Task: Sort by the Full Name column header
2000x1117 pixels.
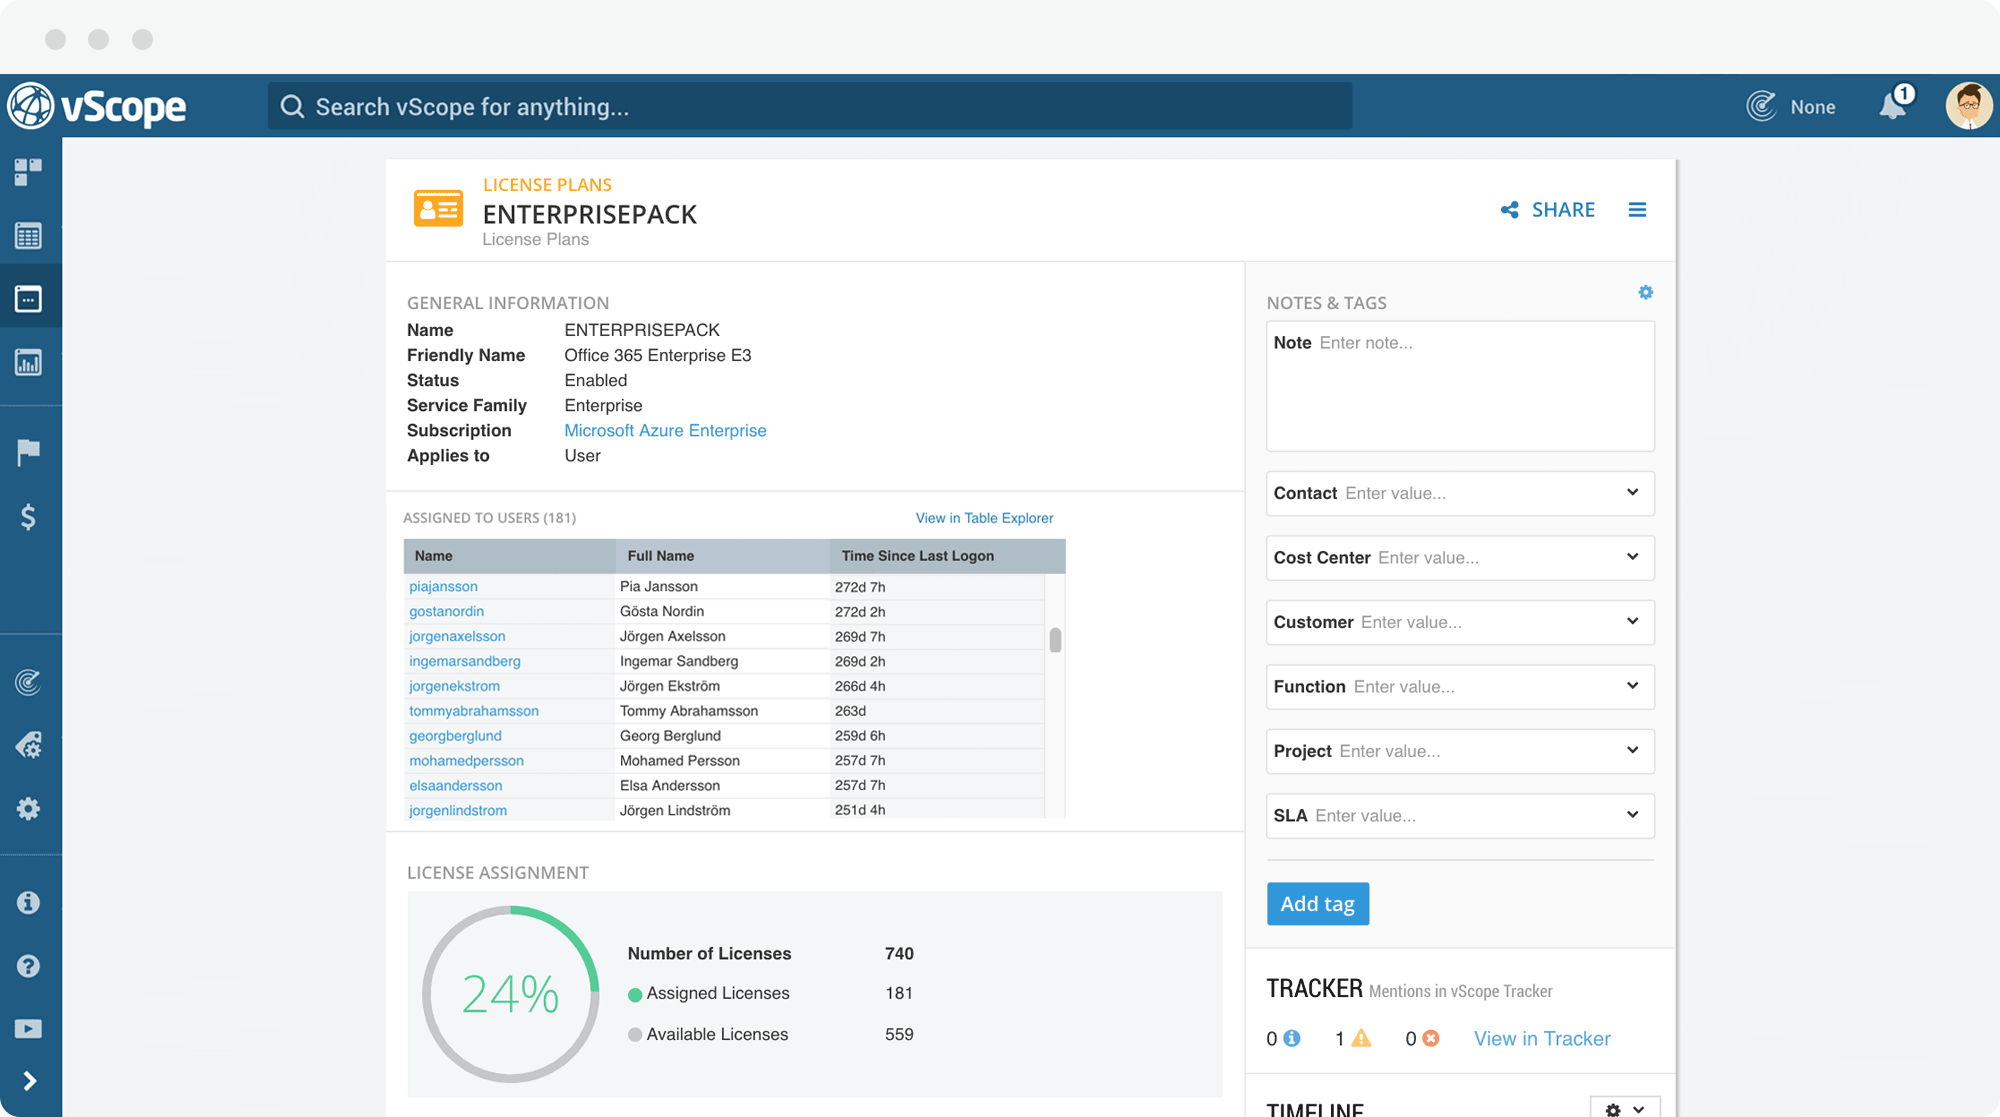Action: pyautogui.click(x=722, y=556)
